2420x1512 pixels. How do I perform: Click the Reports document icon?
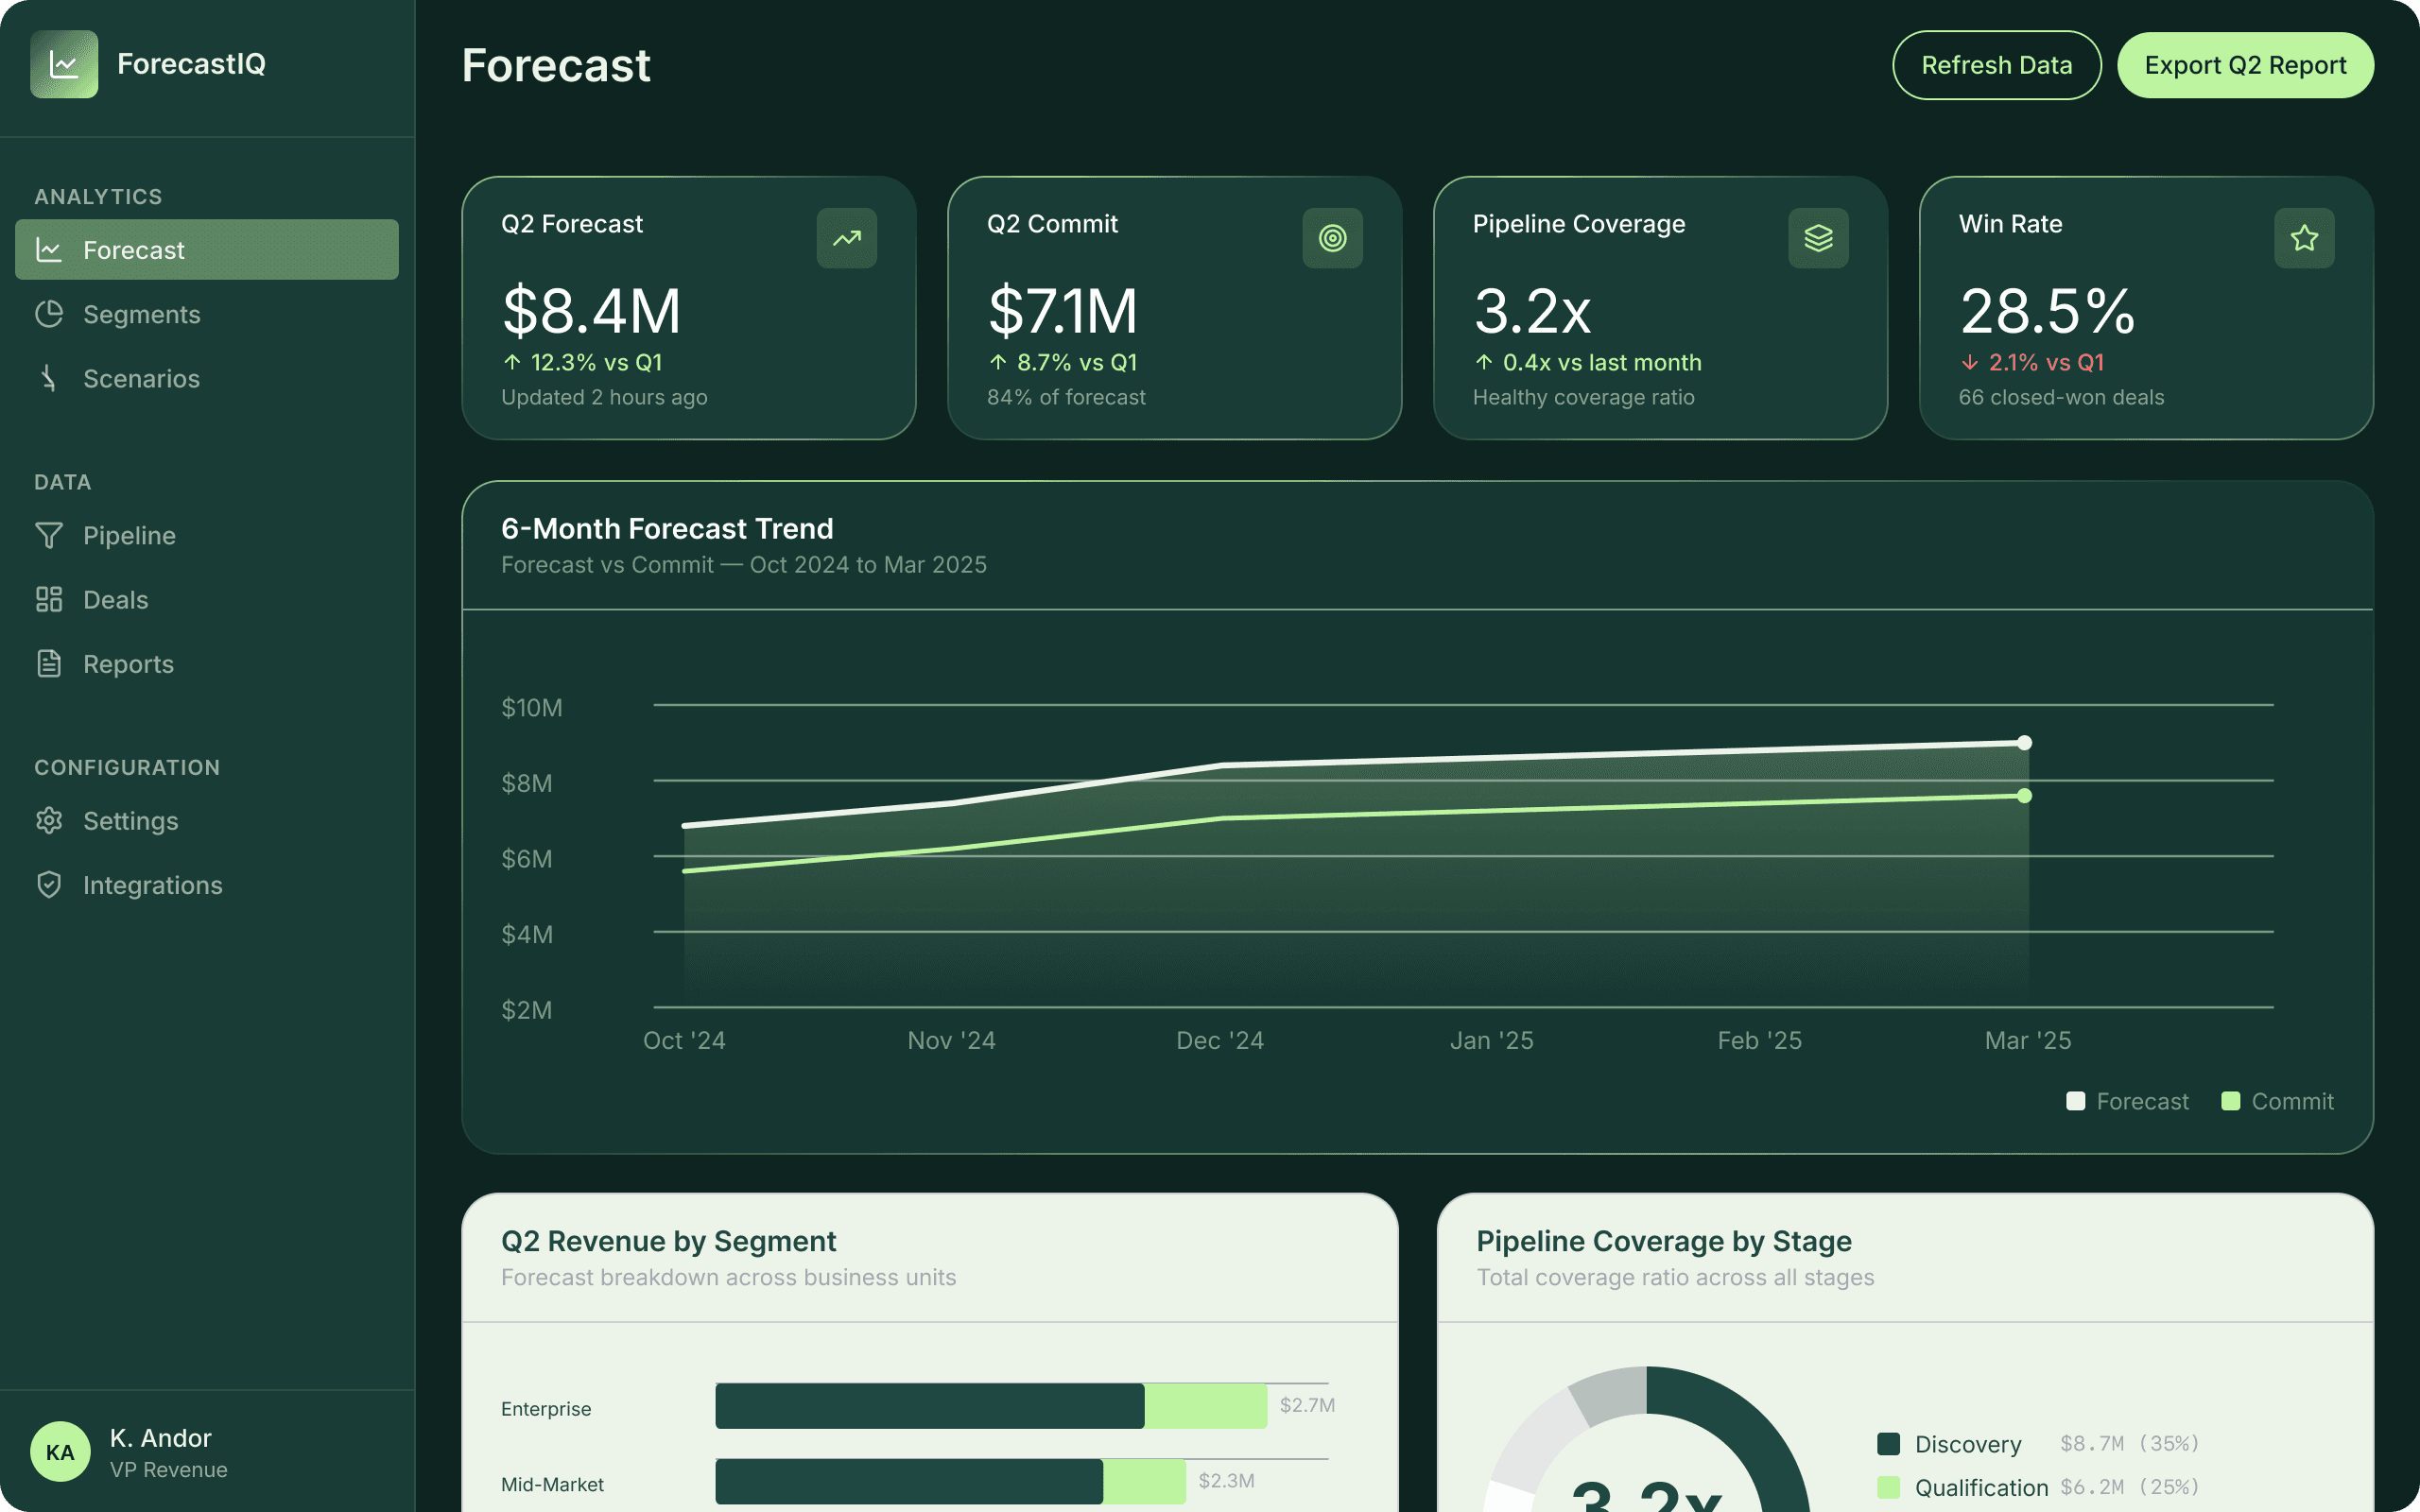(x=49, y=663)
